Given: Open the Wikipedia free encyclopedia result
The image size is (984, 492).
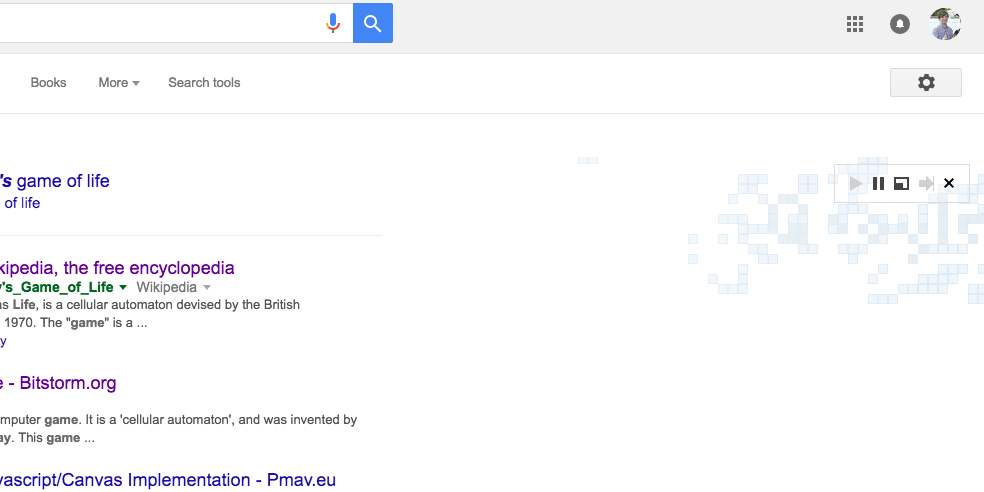Looking at the screenshot, I should pyautogui.click(x=116, y=268).
